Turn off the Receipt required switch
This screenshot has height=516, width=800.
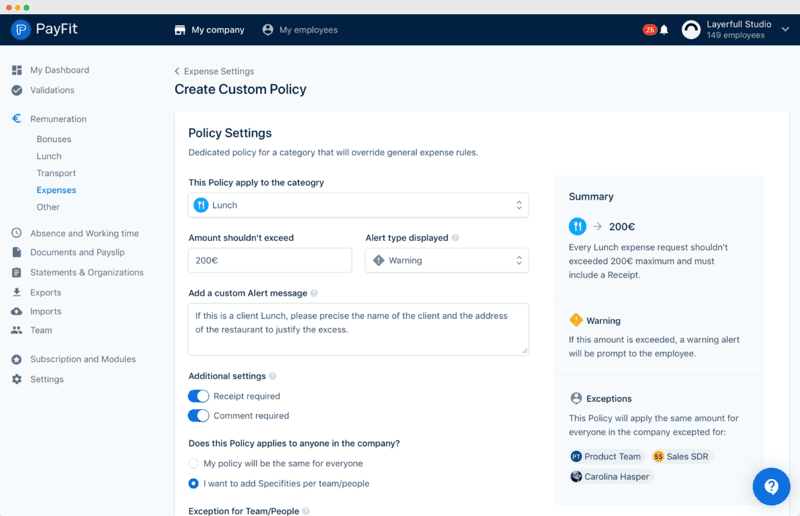[x=198, y=396]
